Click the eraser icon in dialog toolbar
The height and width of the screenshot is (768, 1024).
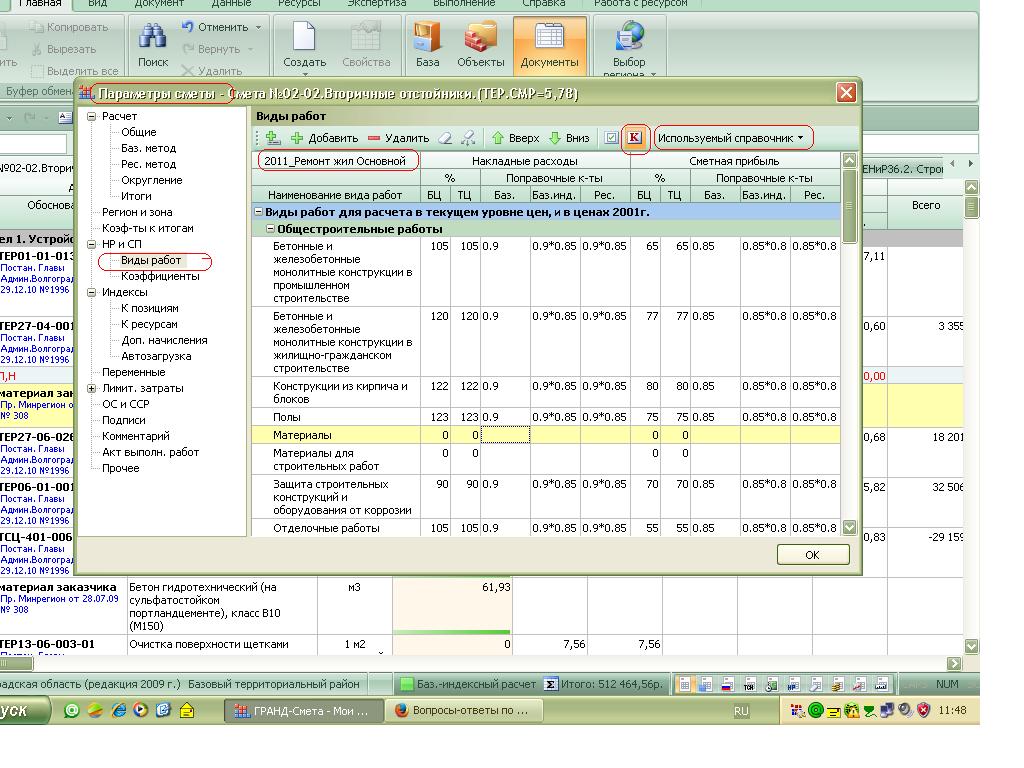coord(446,138)
